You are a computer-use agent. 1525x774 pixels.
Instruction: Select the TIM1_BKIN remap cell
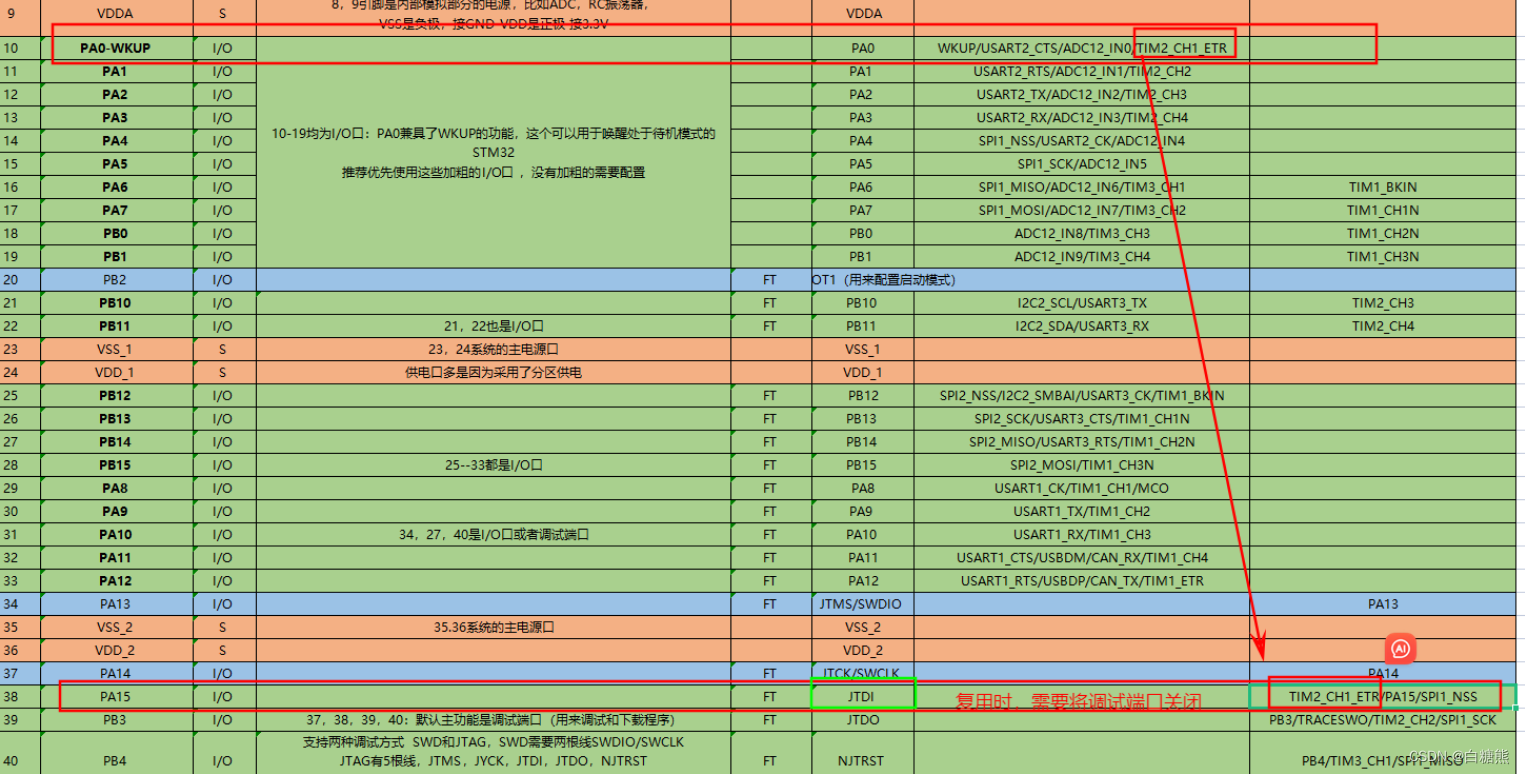pos(1382,187)
